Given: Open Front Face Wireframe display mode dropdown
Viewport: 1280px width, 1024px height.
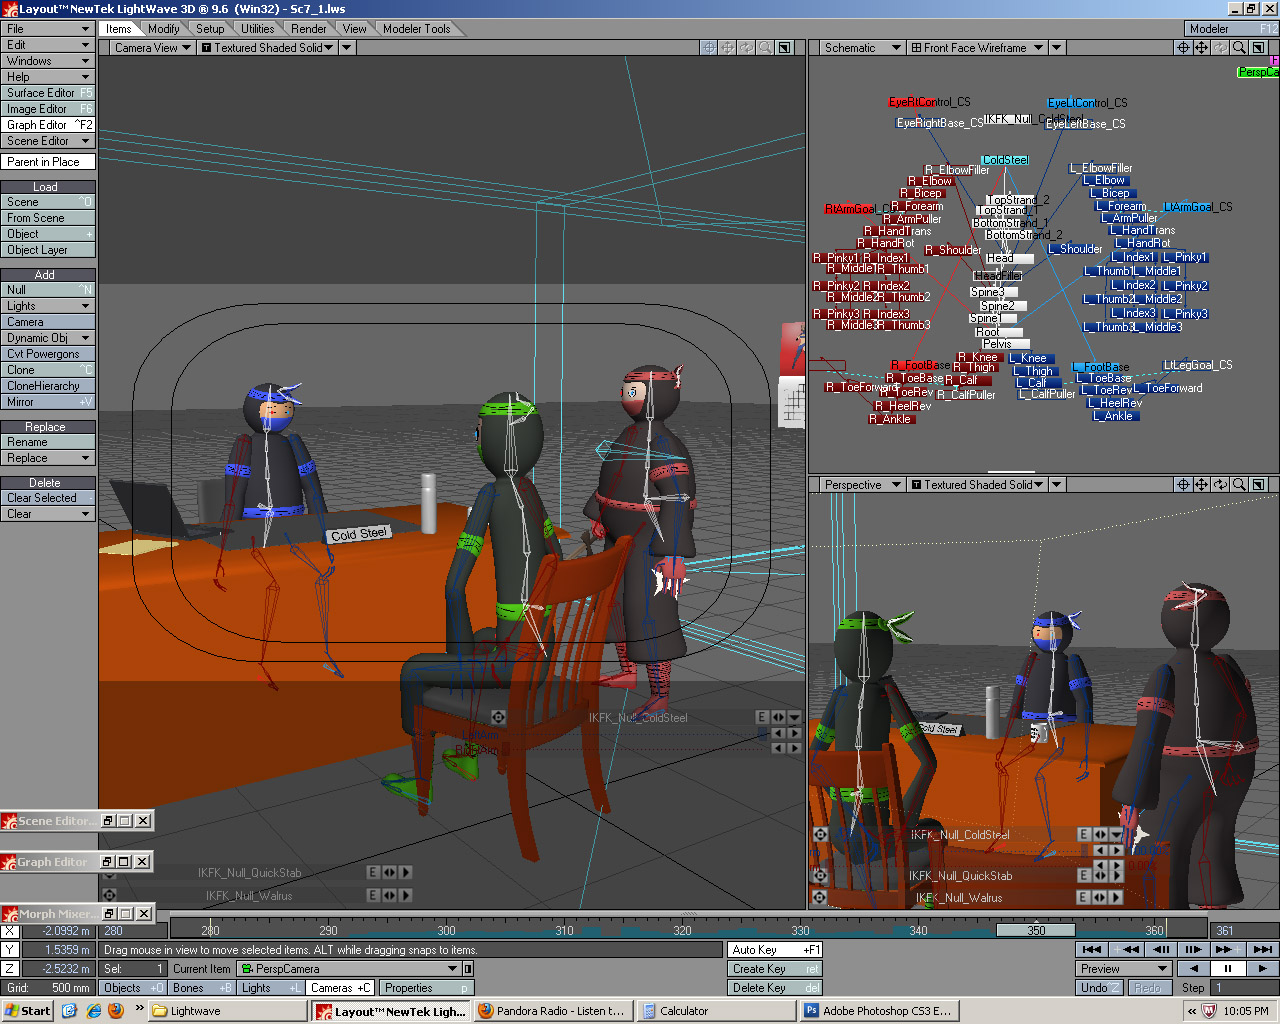Looking at the screenshot, I should tap(977, 47).
